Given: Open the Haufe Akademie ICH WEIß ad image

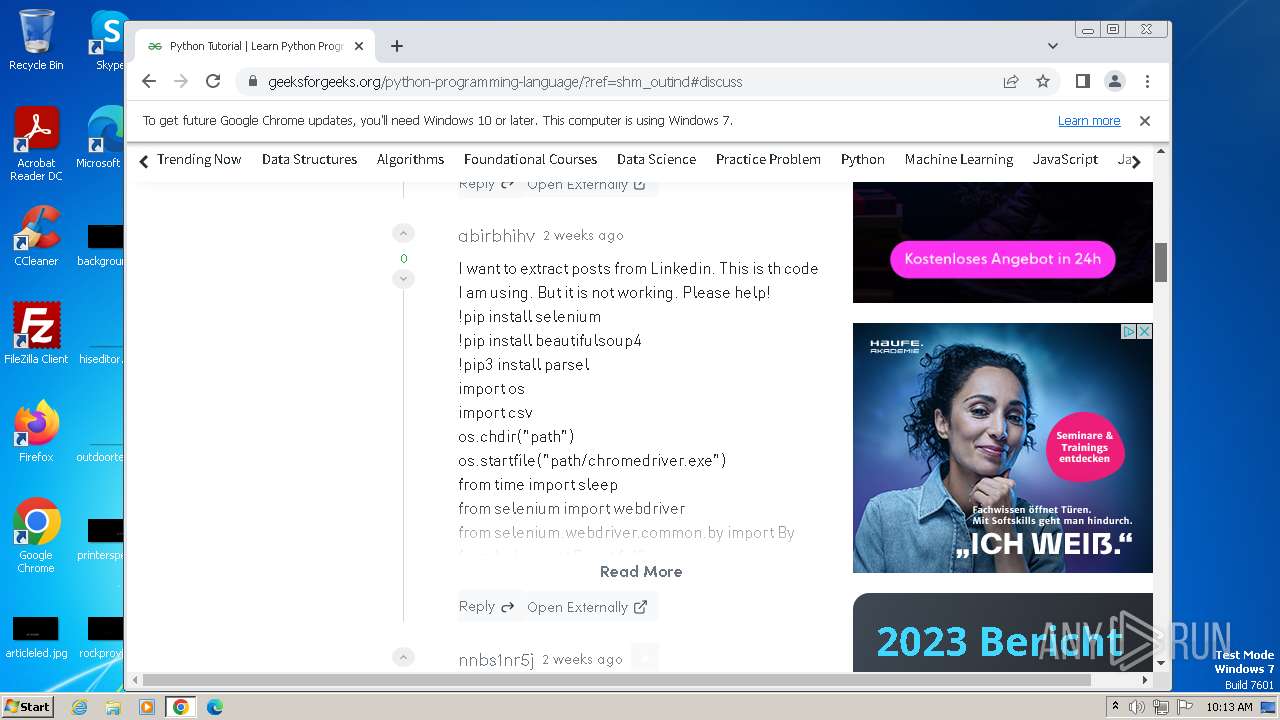Looking at the screenshot, I should click(x=1002, y=448).
